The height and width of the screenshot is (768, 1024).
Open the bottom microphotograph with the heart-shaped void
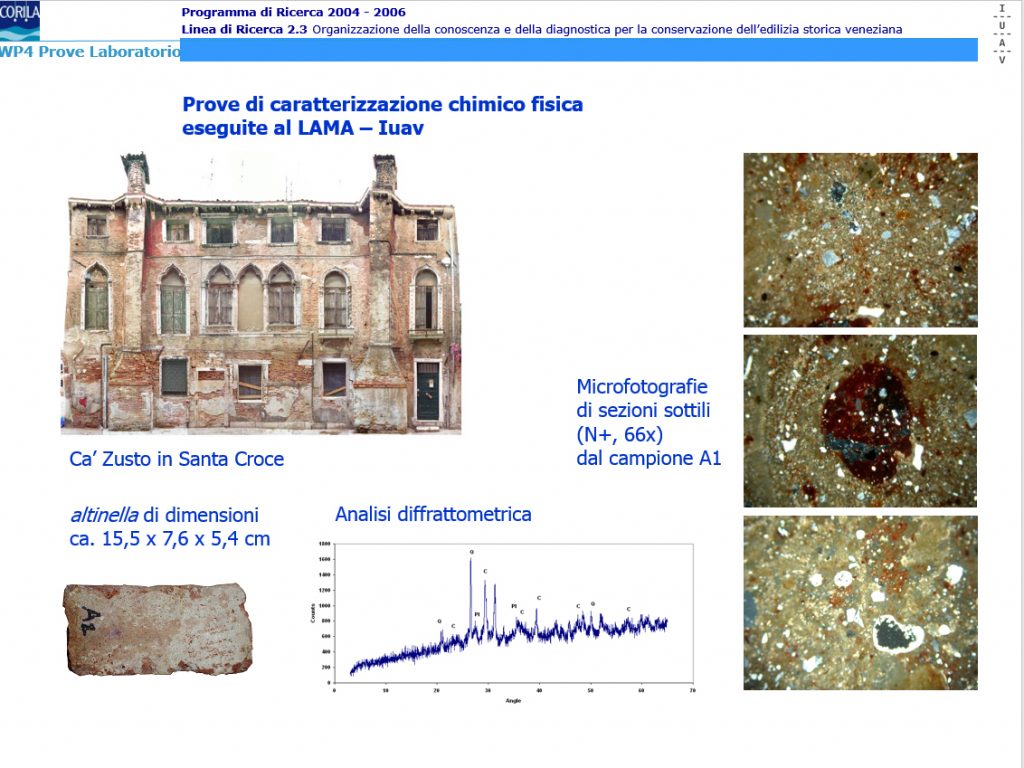pyautogui.click(x=860, y=603)
